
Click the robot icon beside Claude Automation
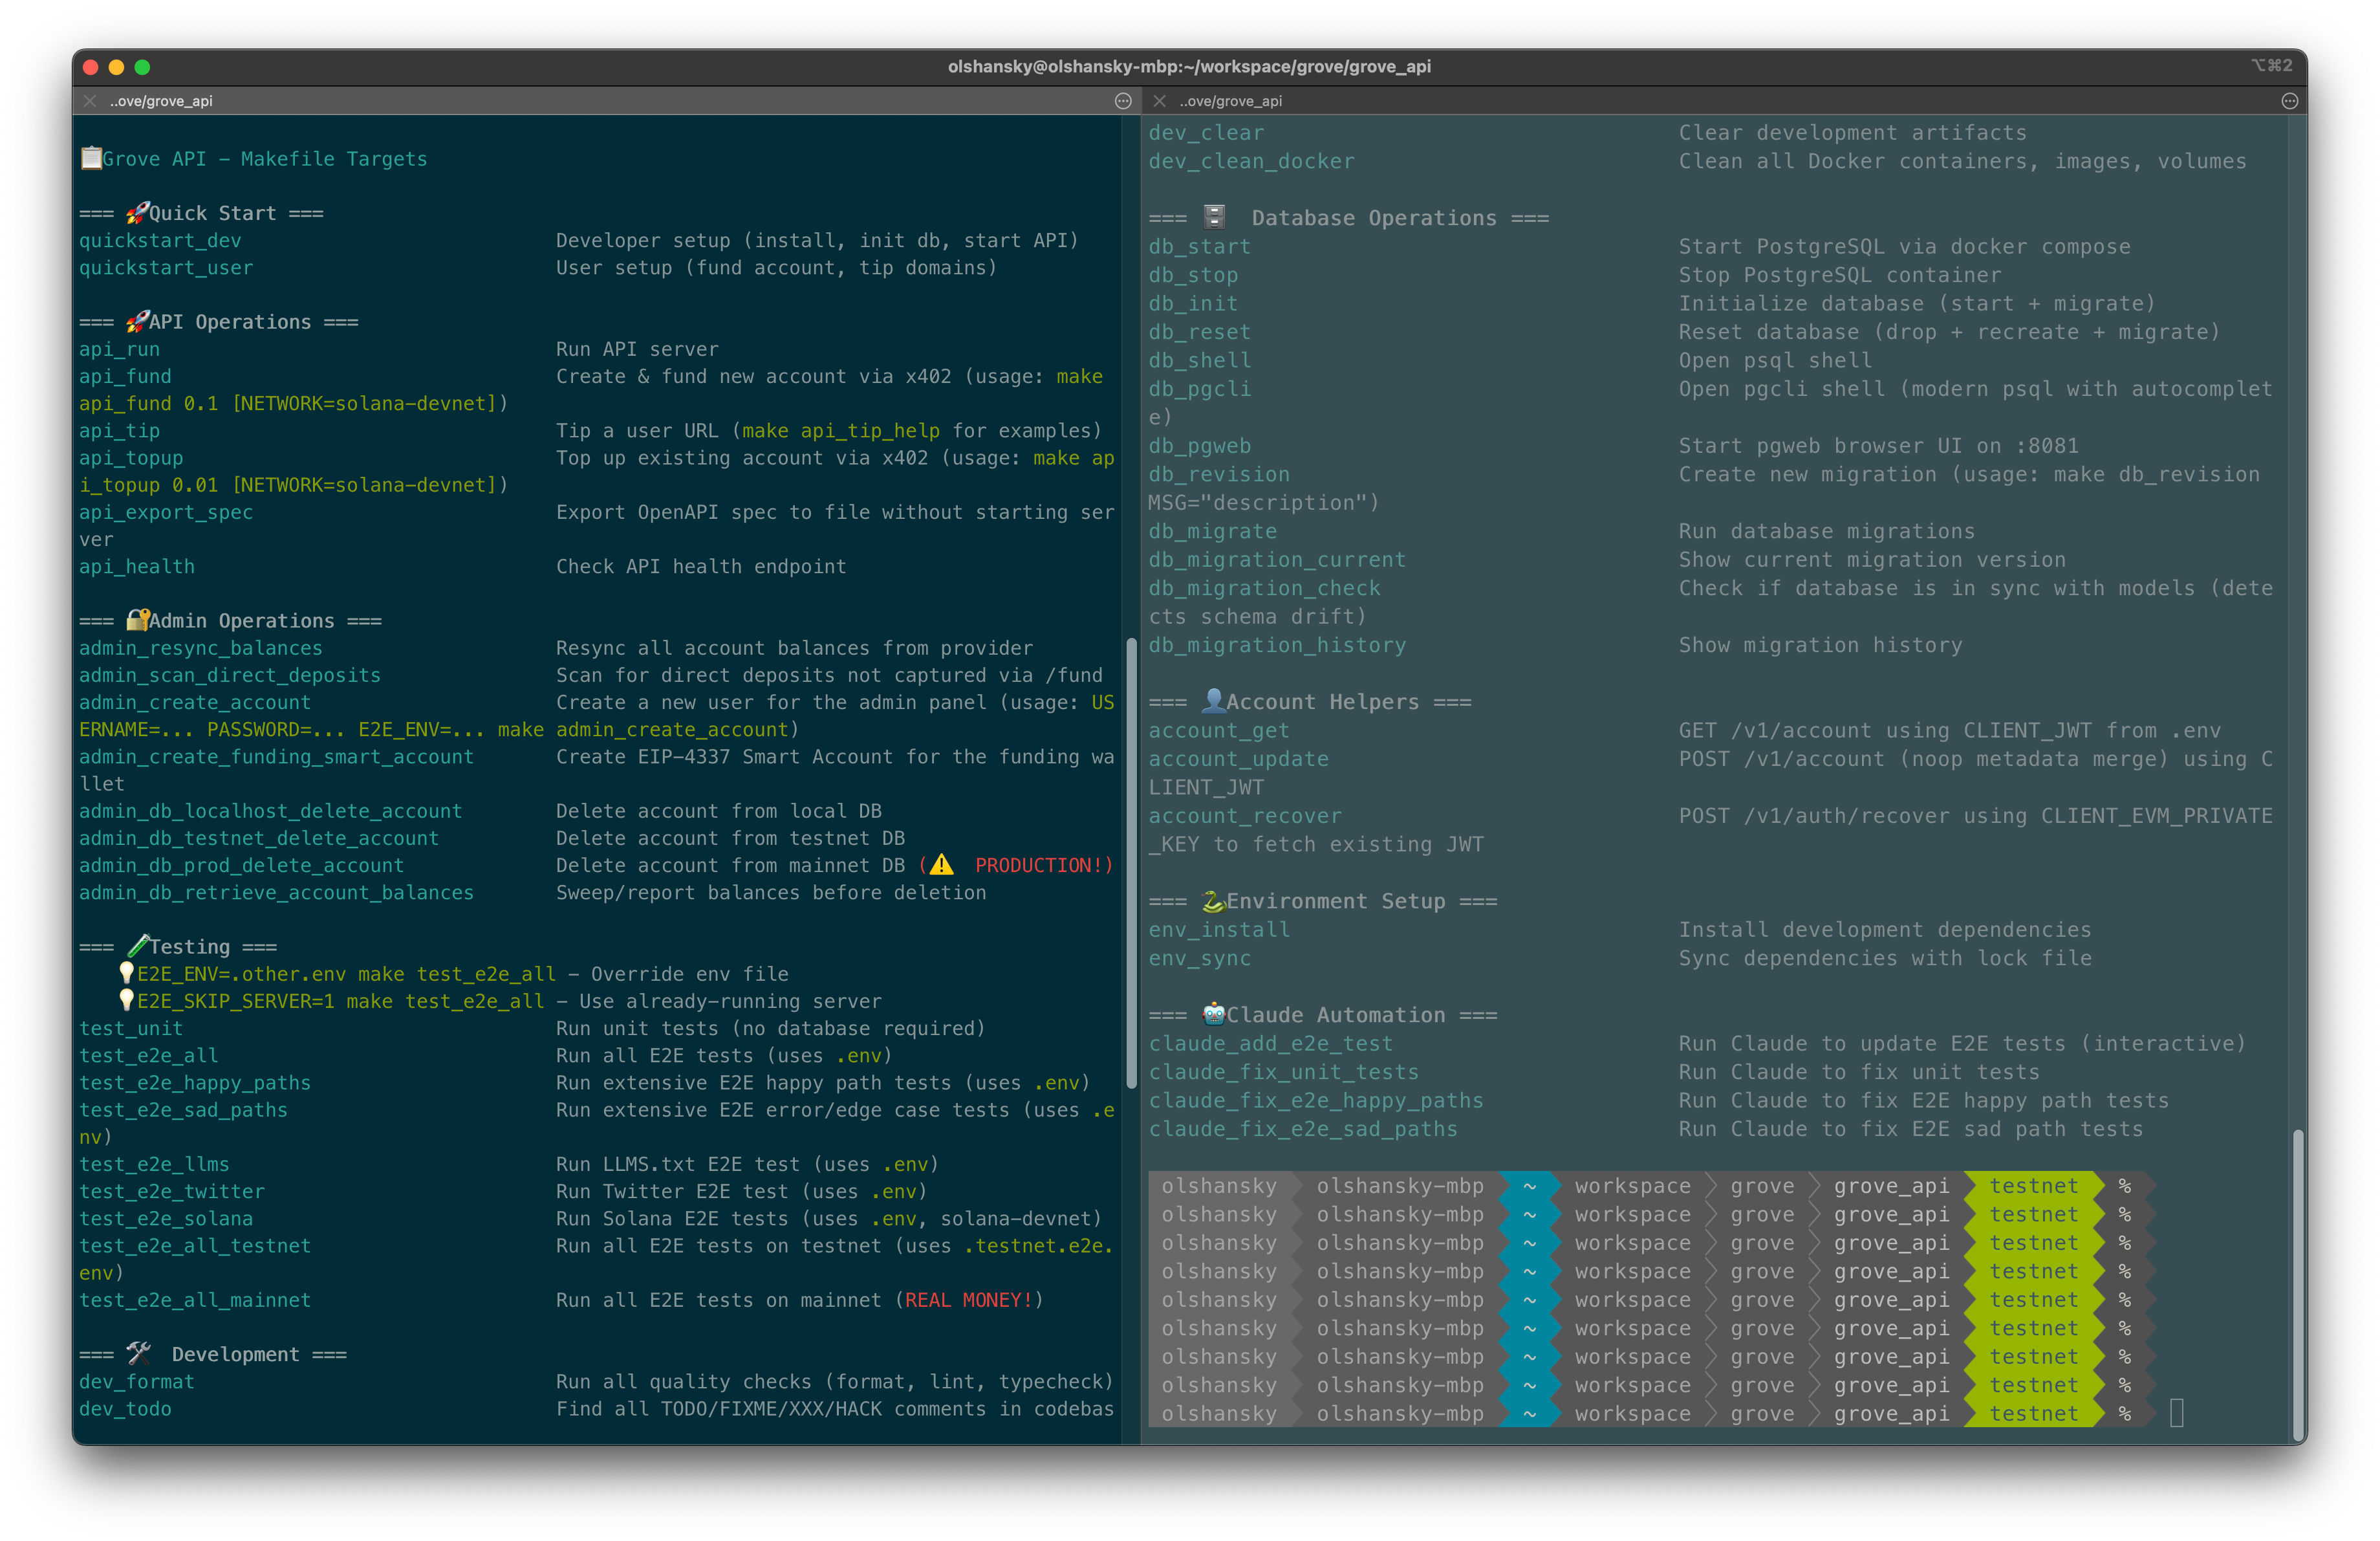click(x=1213, y=1014)
